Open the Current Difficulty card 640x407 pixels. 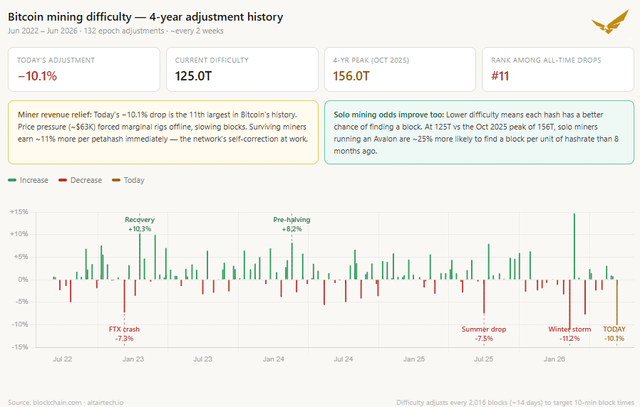[x=242, y=69]
